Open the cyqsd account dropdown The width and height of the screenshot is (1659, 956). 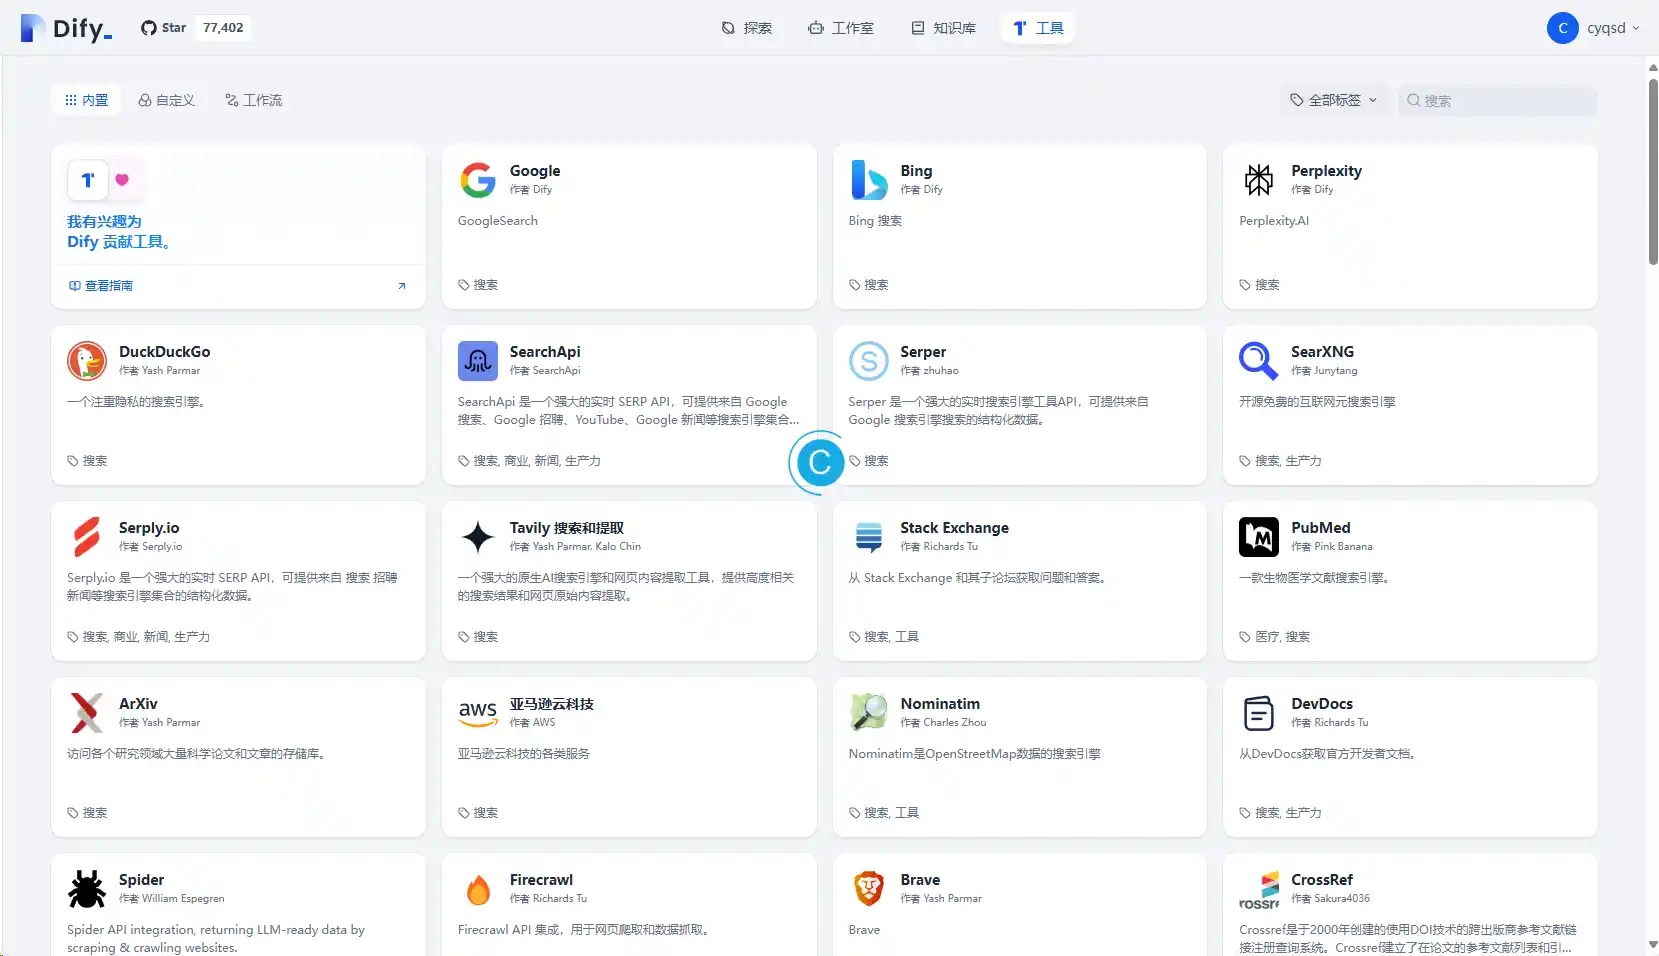click(1613, 28)
